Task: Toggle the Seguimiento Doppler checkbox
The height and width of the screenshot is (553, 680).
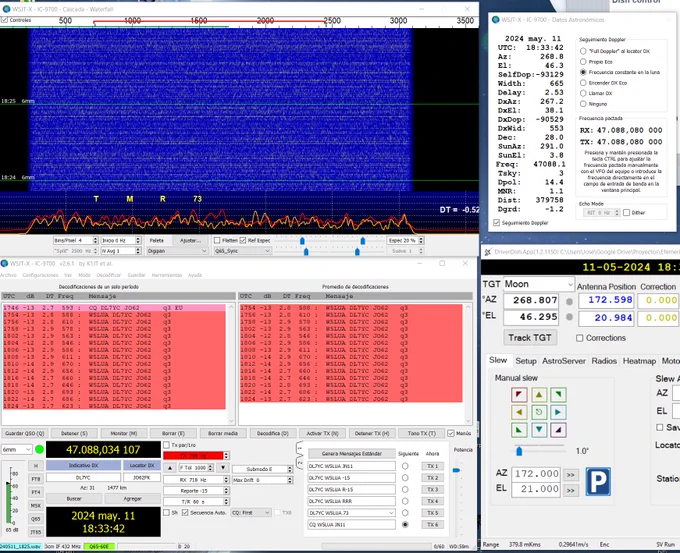Action: tap(497, 223)
